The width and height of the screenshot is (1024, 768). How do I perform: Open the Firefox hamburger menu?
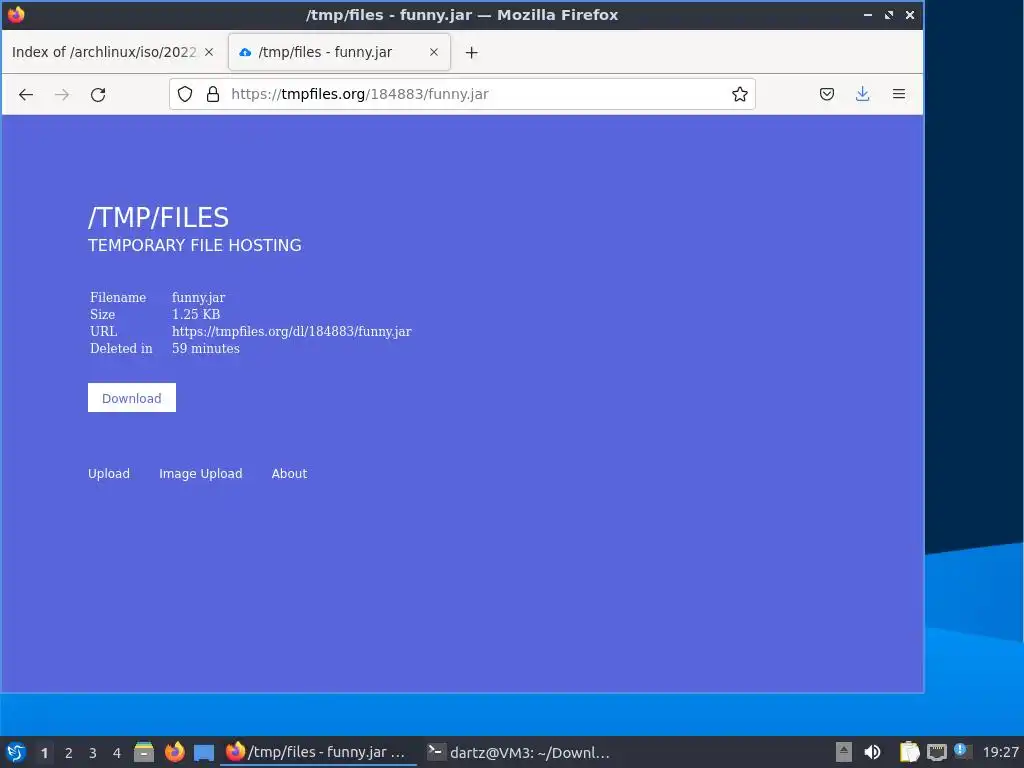coord(899,94)
